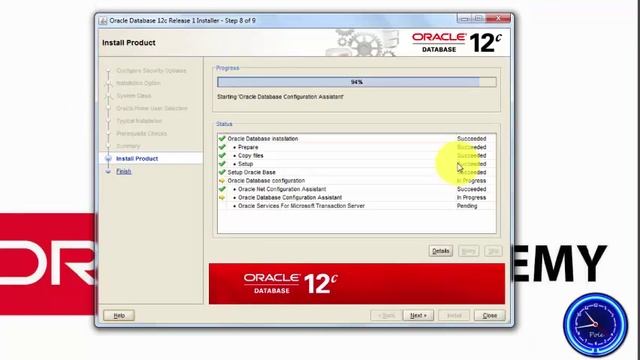Click the disabled Retry button
The image size is (640, 360).
(468, 251)
